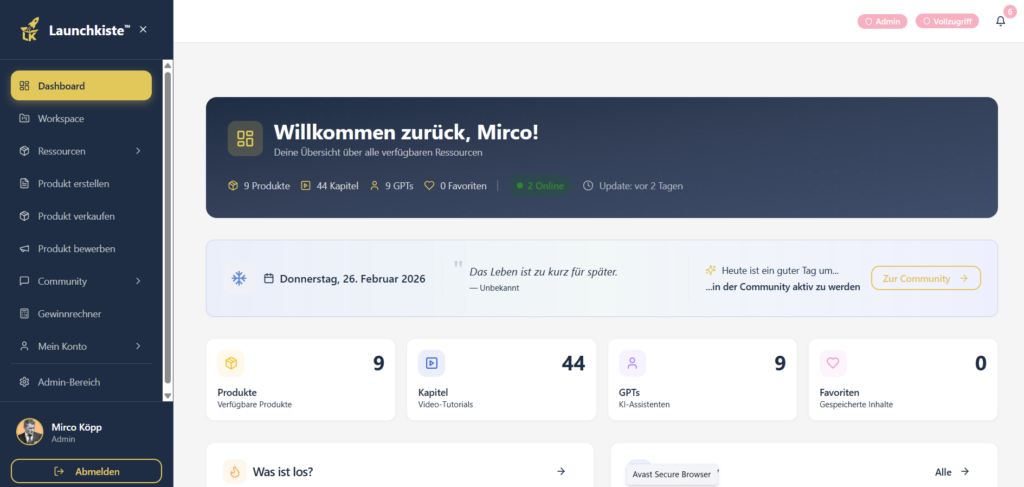The width and height of the screenshot is (1024, 487).
Task: Click the sidebar scrollbar down arrow
Action: pyautogui.click(x=168, y=396)
